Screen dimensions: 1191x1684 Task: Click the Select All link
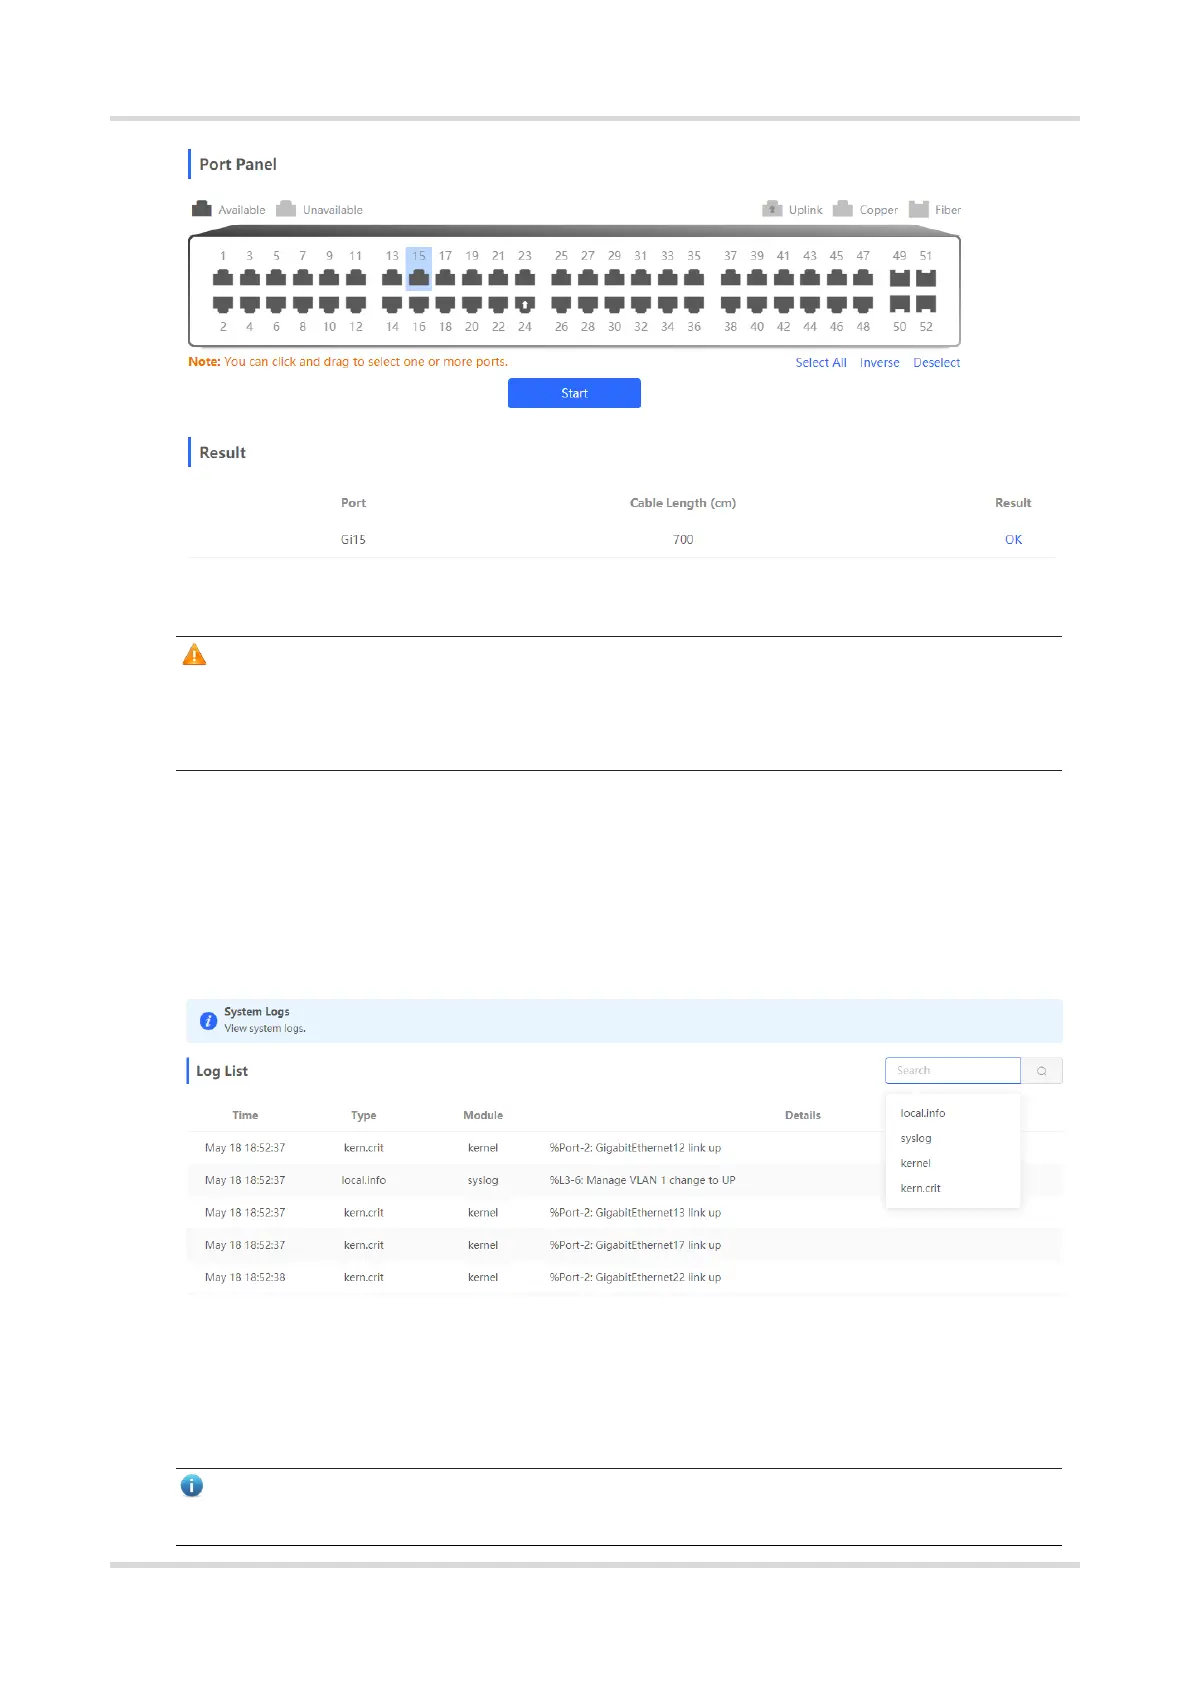pyautogui.click(x=821, y=363)
